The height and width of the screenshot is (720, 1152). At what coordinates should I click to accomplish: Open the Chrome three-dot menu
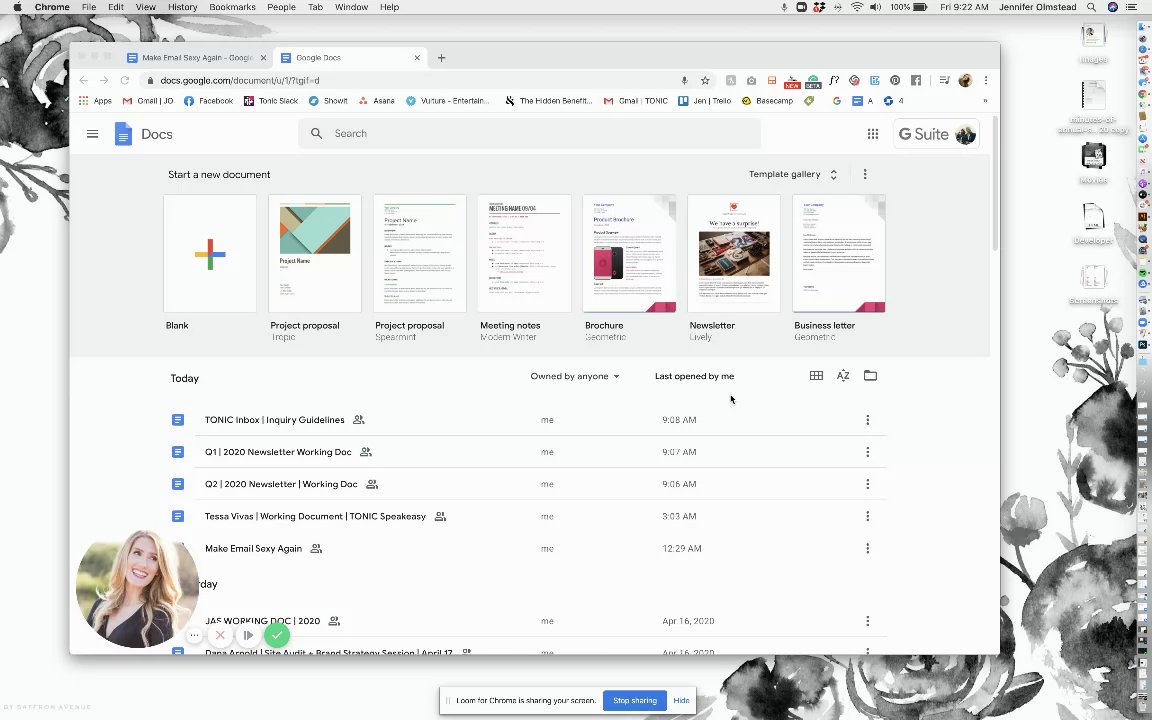[986, 80]
